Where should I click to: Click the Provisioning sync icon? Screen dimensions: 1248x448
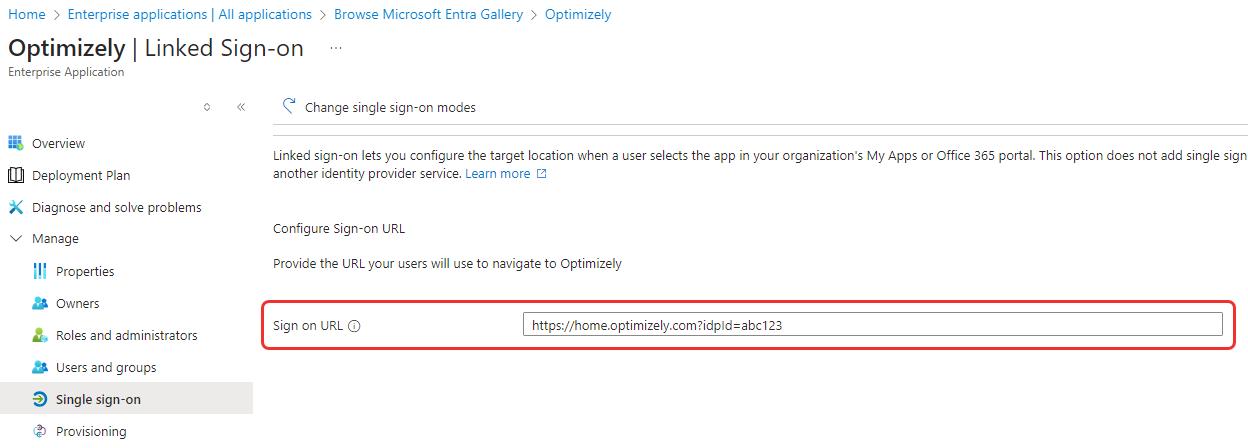(40, 431)
